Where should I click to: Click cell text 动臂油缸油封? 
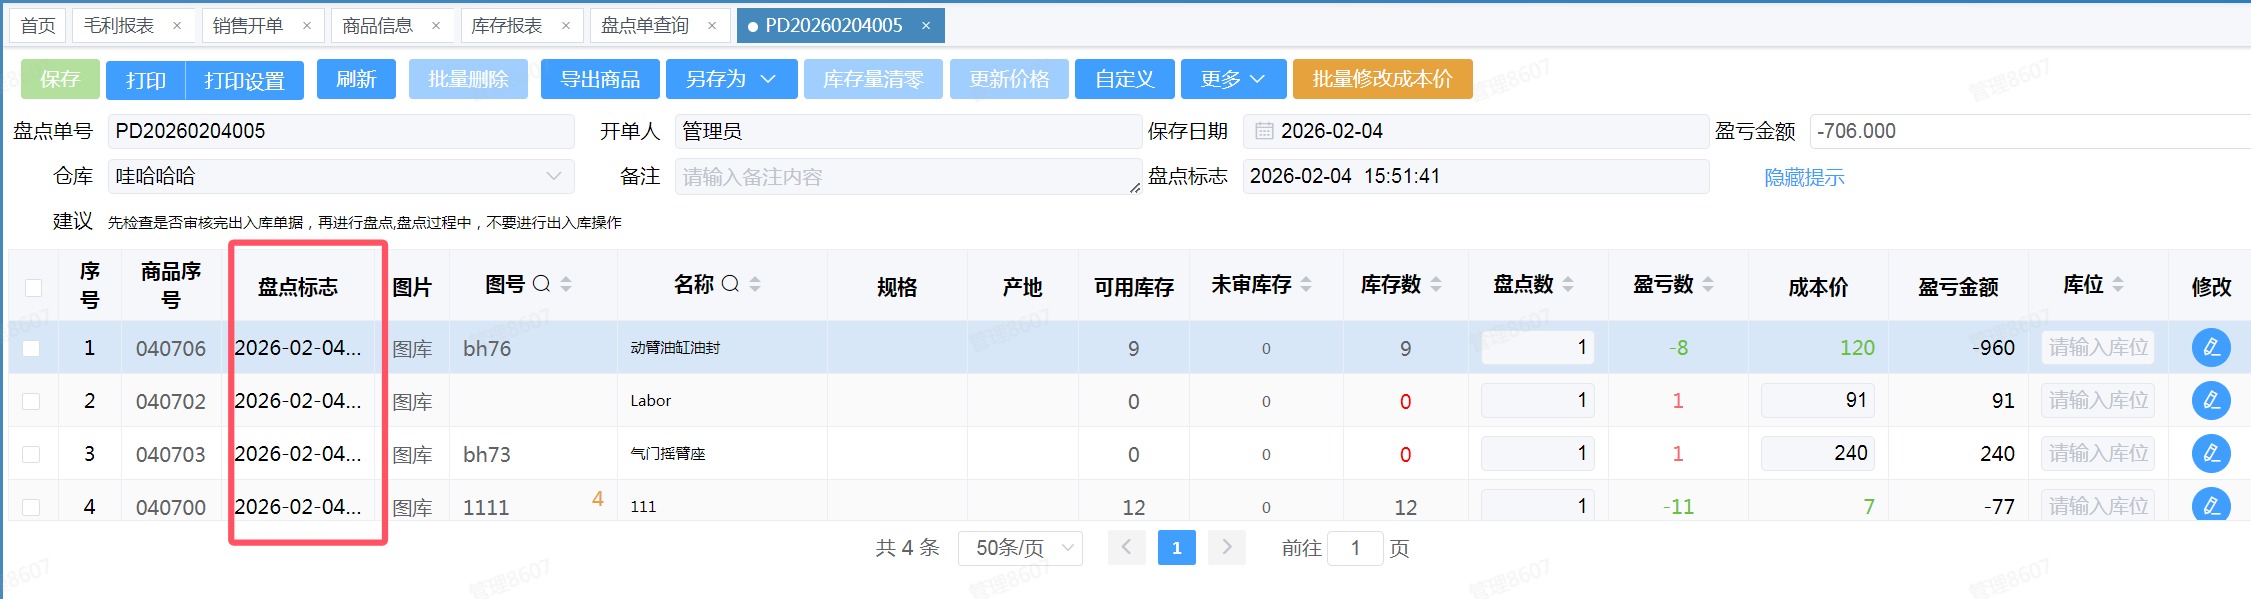[675, 348]
